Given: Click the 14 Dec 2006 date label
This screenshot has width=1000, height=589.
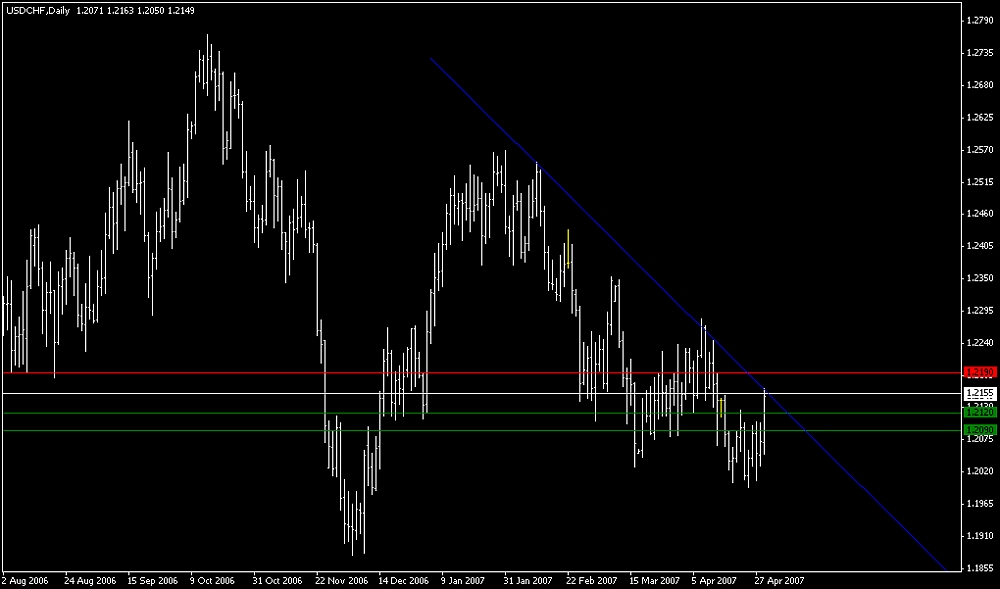Looking at the screenshot, I should (x=404, y=579).
